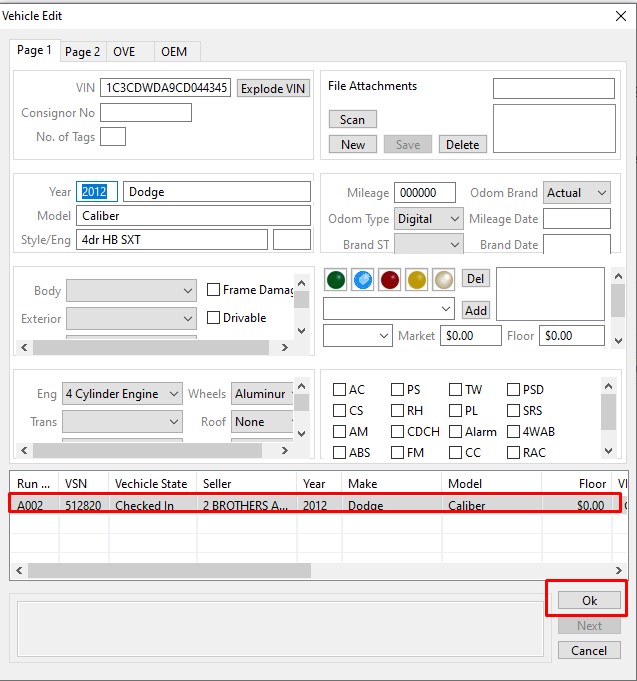This screenshot has height=681, width=637.
Task: Pick the gold color circle icon
Action: (416, 280)
